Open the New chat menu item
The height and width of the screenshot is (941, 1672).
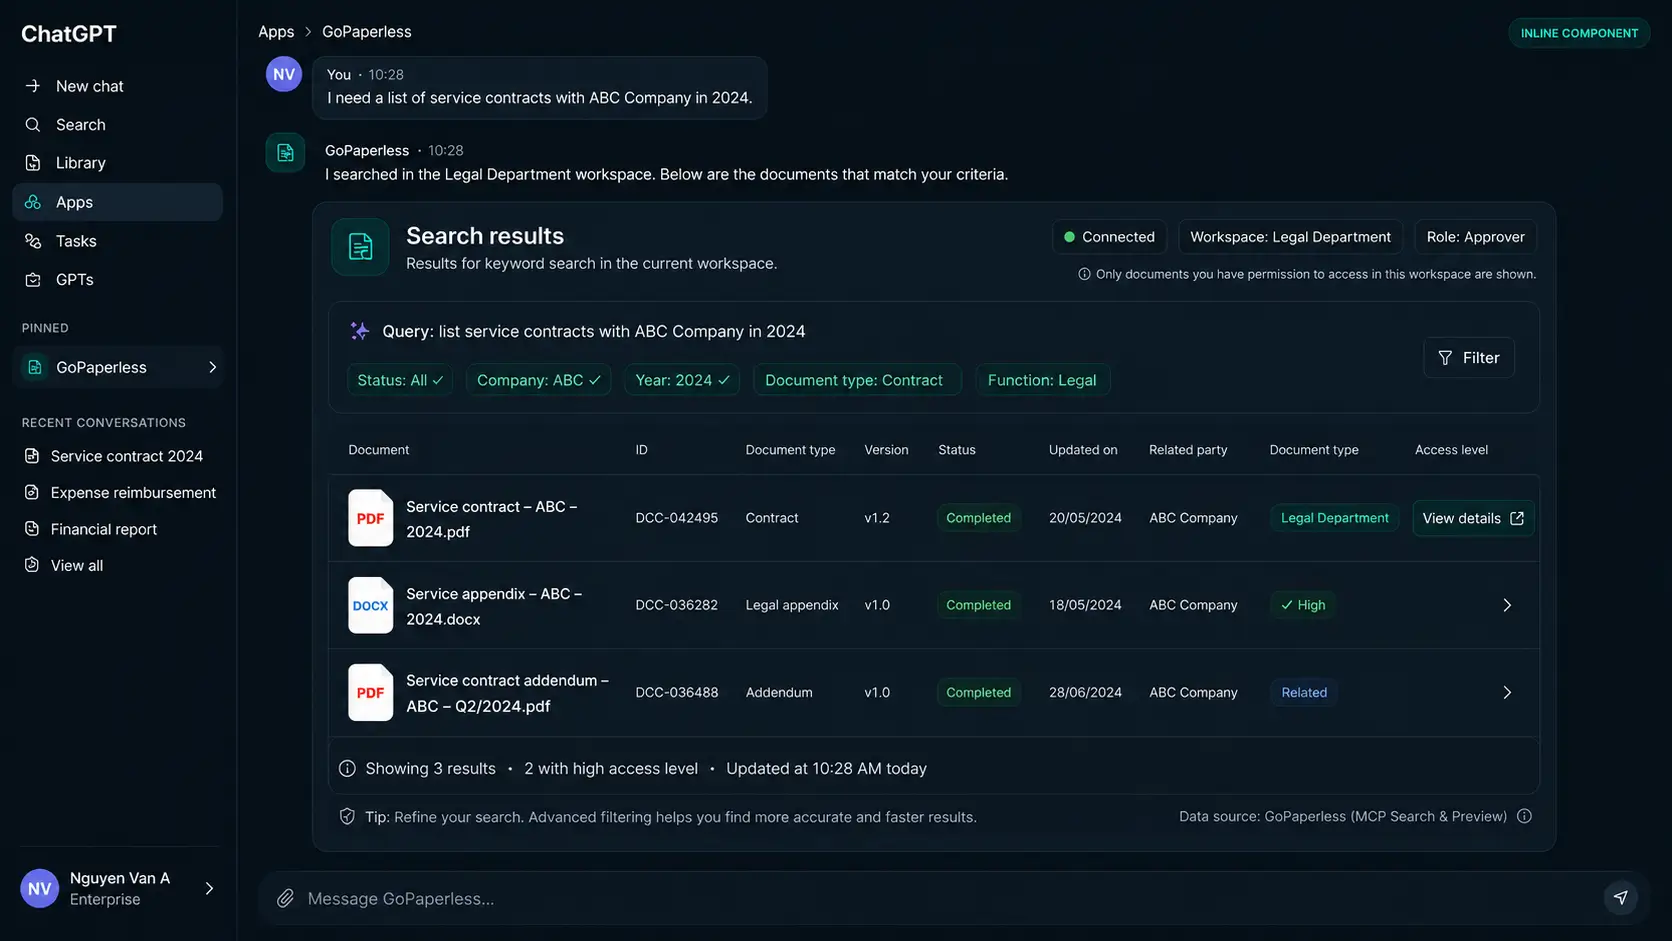click(117, 86)
